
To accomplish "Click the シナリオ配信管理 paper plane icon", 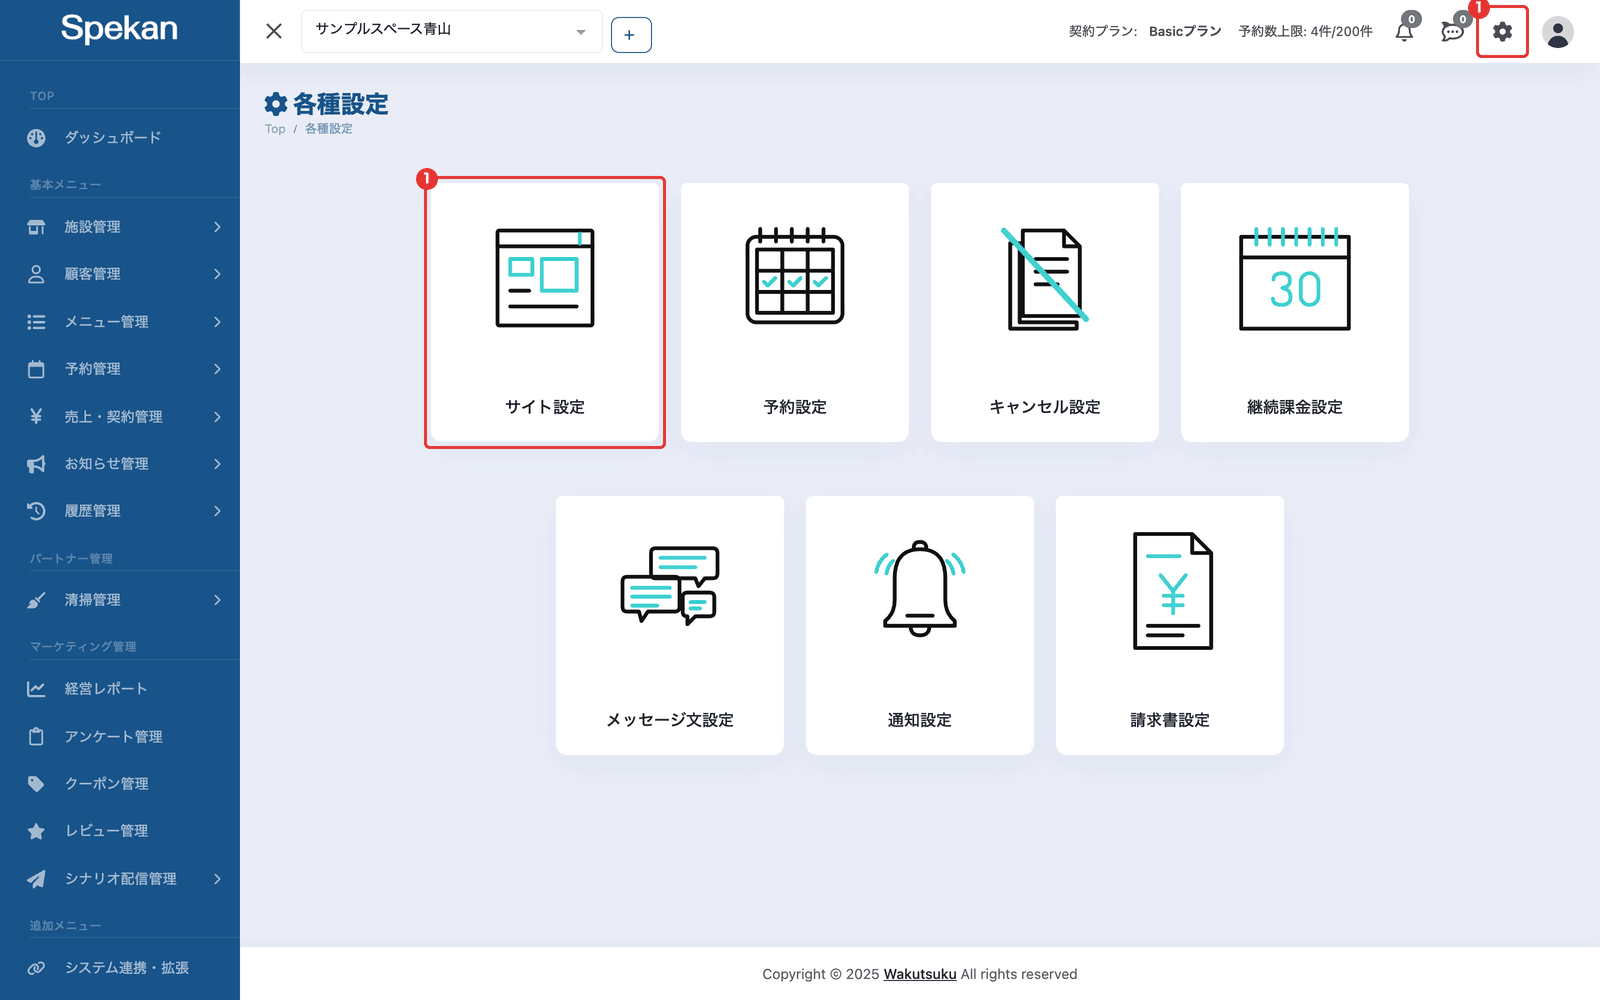I will point(36,879).
